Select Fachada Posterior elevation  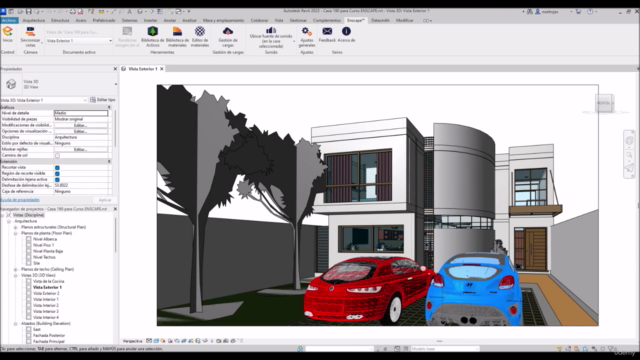49,336
